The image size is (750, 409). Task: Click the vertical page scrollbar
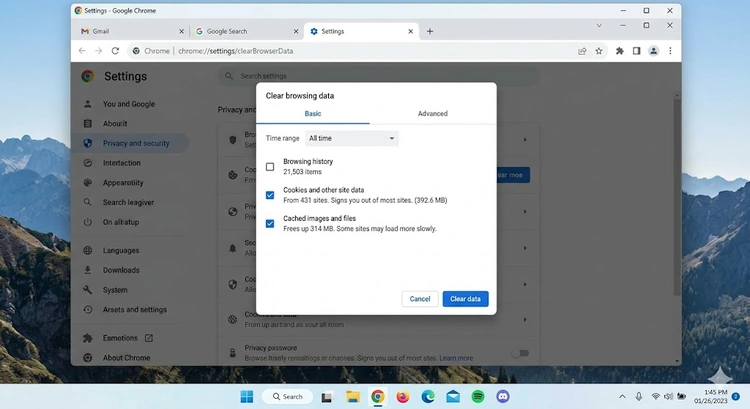click(677, 196)
